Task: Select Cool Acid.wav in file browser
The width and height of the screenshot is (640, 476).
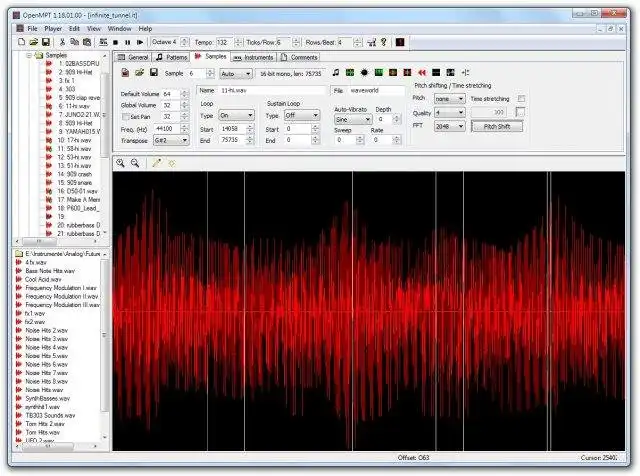Action: click(x=43, y=279)
